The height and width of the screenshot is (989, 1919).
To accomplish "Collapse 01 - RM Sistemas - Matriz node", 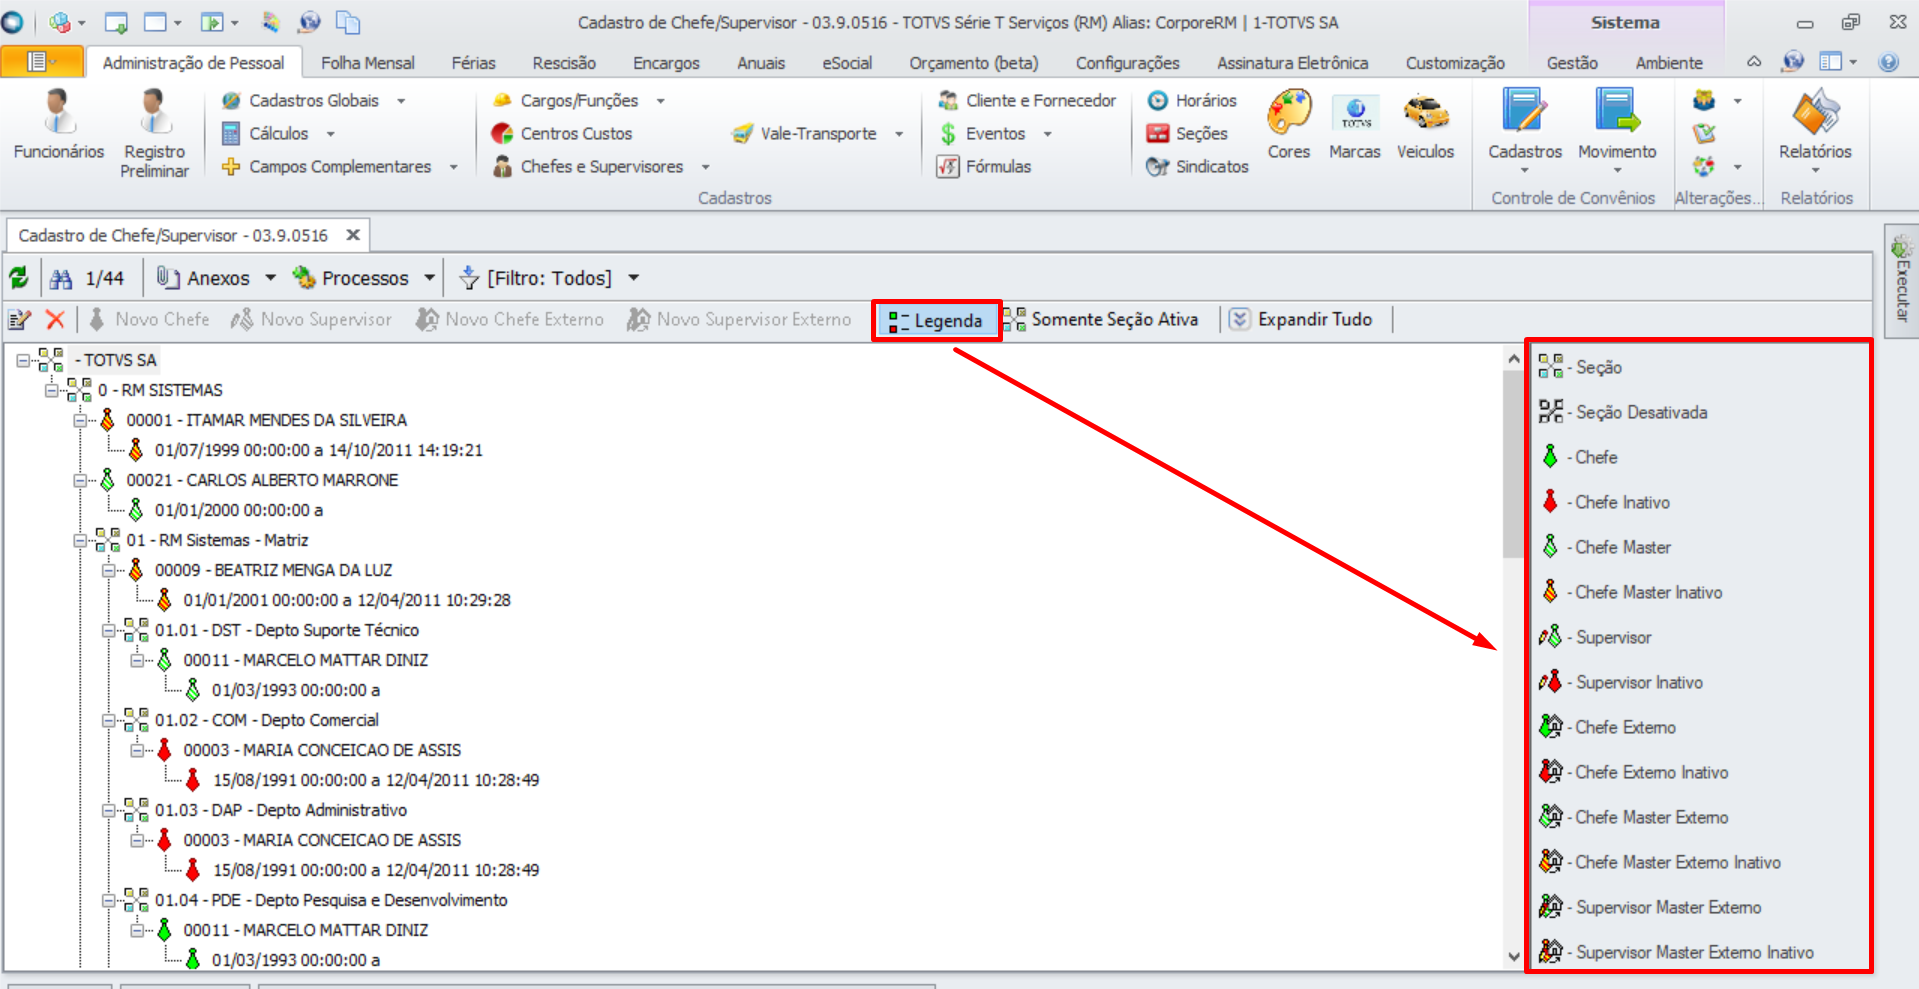I will (80, 540).
